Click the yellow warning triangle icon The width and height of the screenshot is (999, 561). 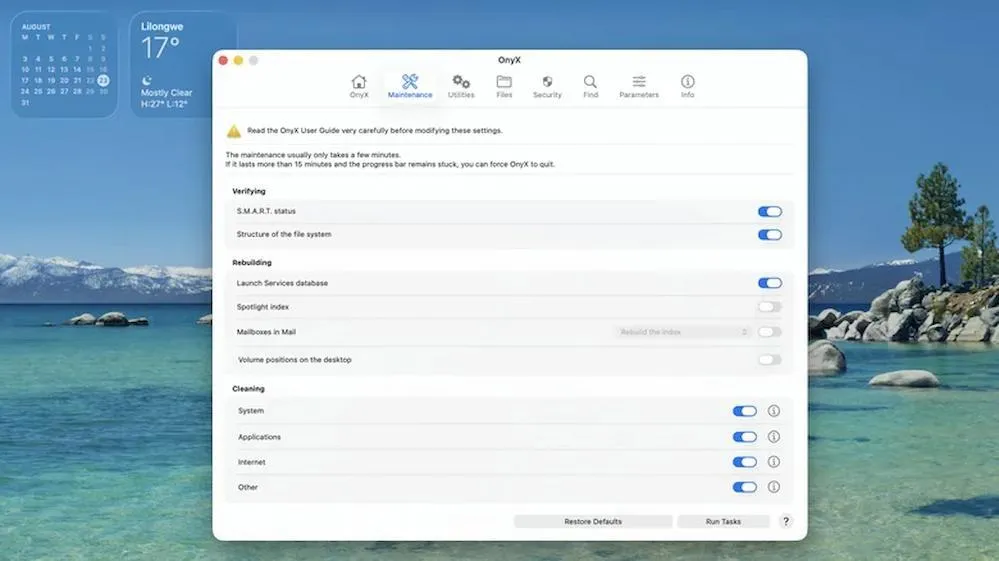click(234, 131)
